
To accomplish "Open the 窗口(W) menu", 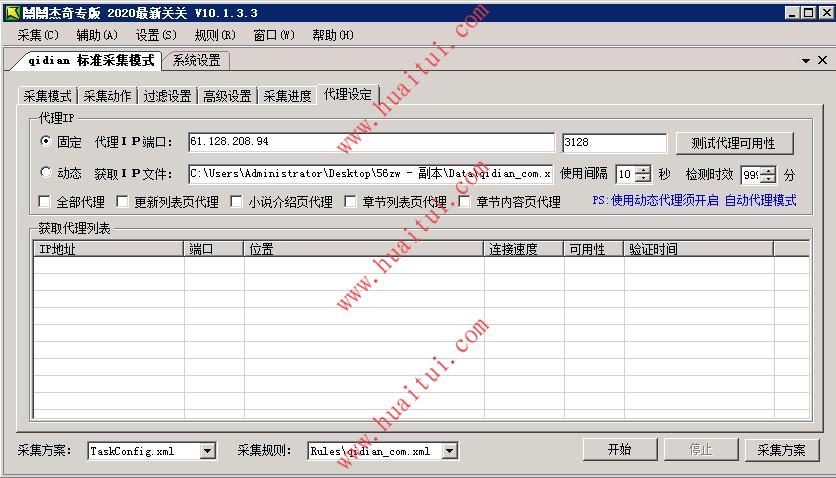I will pyautogui.click(x=274, y=35).
